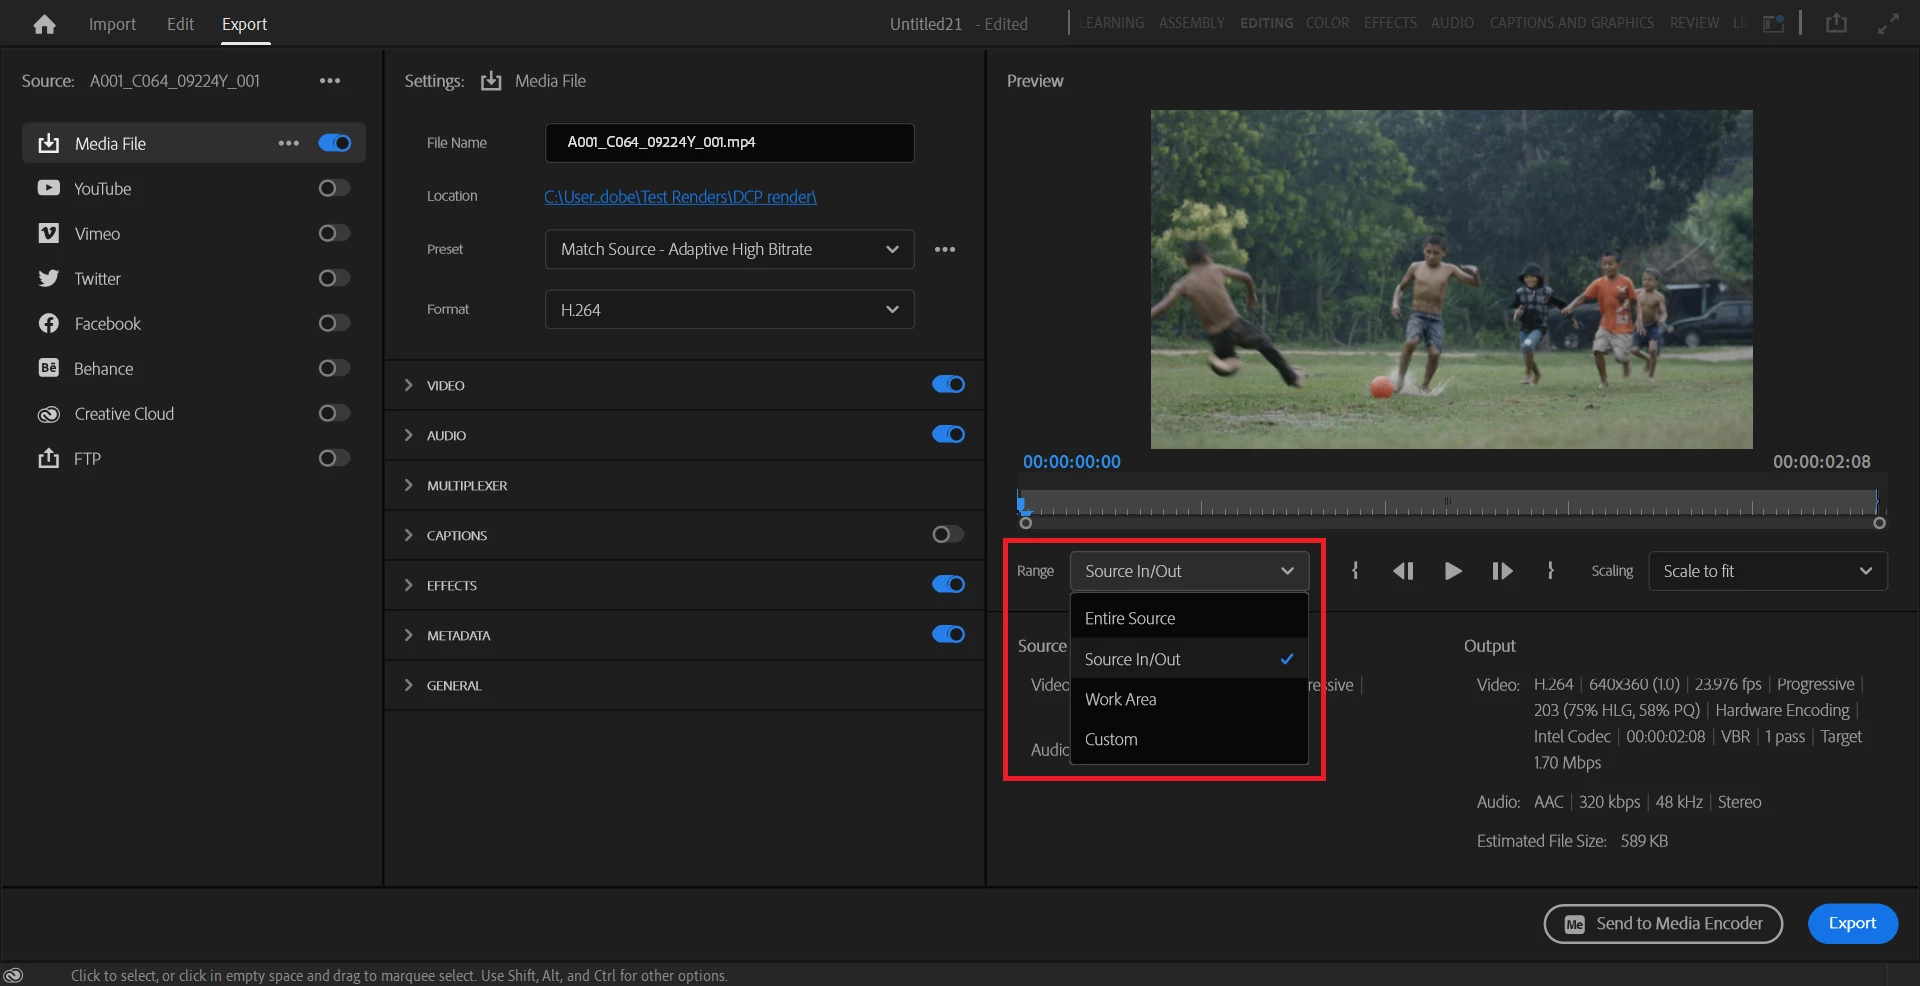Expand the METADATA settings section
1920x986 pixels.
(x=408, y=635)
